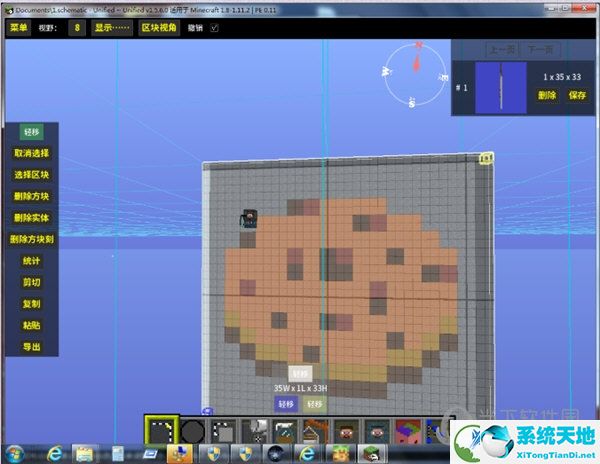Click the olive 轻移 nudge button below size label

(315, 404)
